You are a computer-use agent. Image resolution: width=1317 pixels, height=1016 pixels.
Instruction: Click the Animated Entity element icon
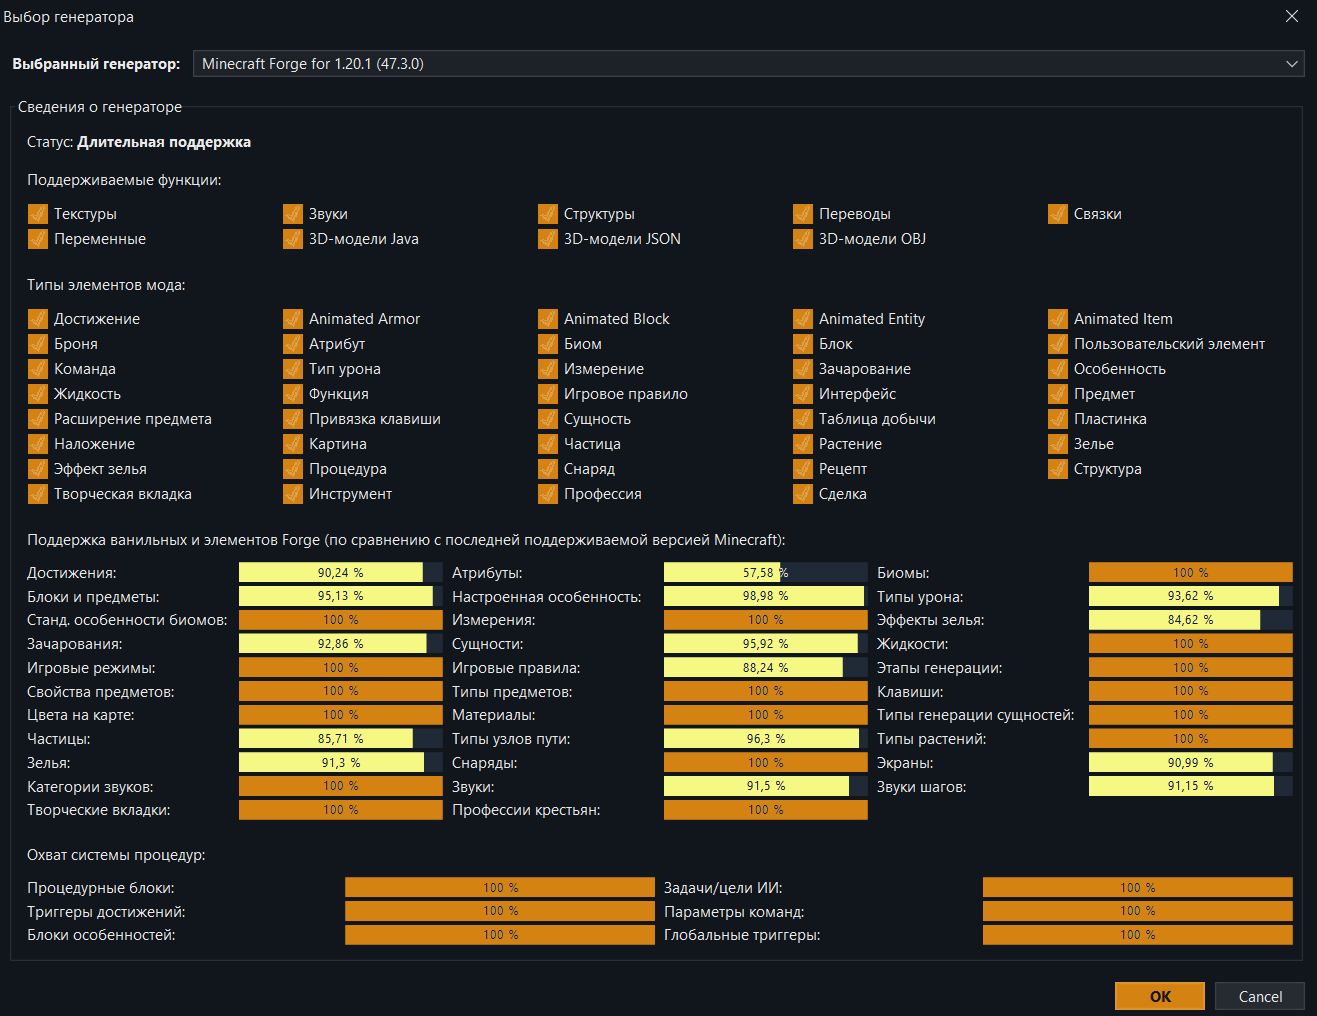click(x=803, y=319)
